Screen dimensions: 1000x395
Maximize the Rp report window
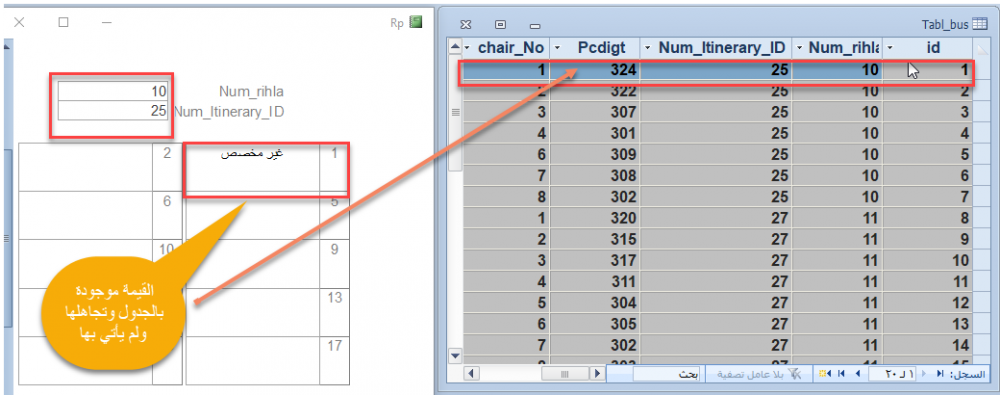63,22
